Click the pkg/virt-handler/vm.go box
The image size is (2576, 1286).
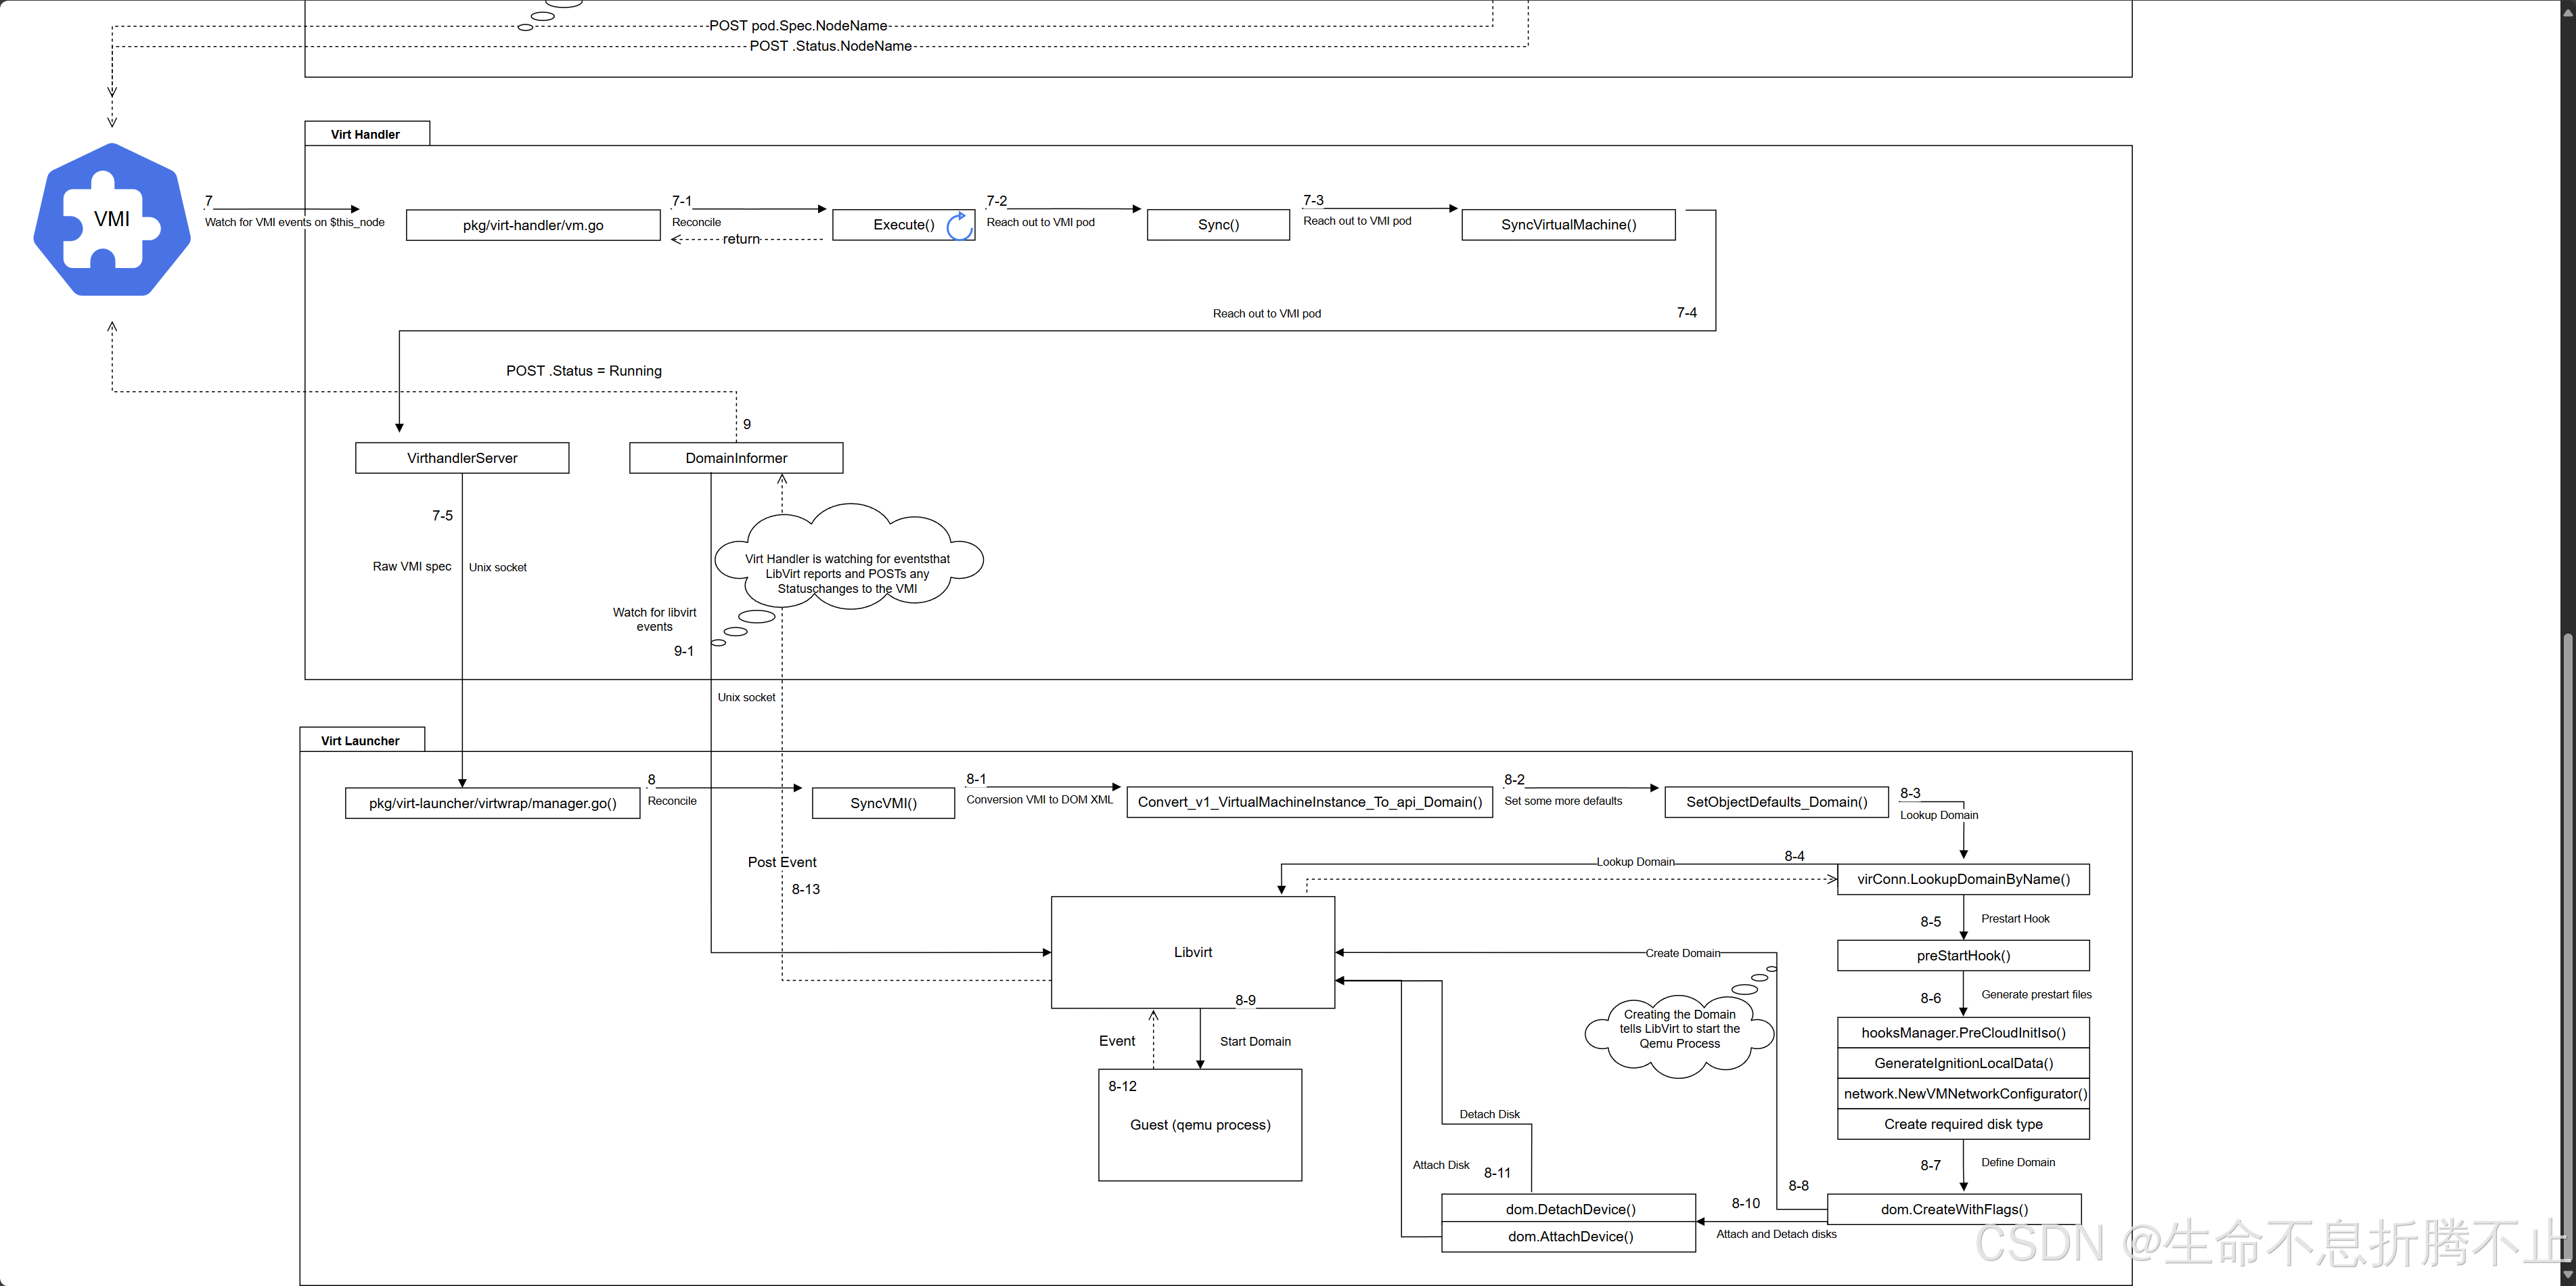[x=533, y=225]
